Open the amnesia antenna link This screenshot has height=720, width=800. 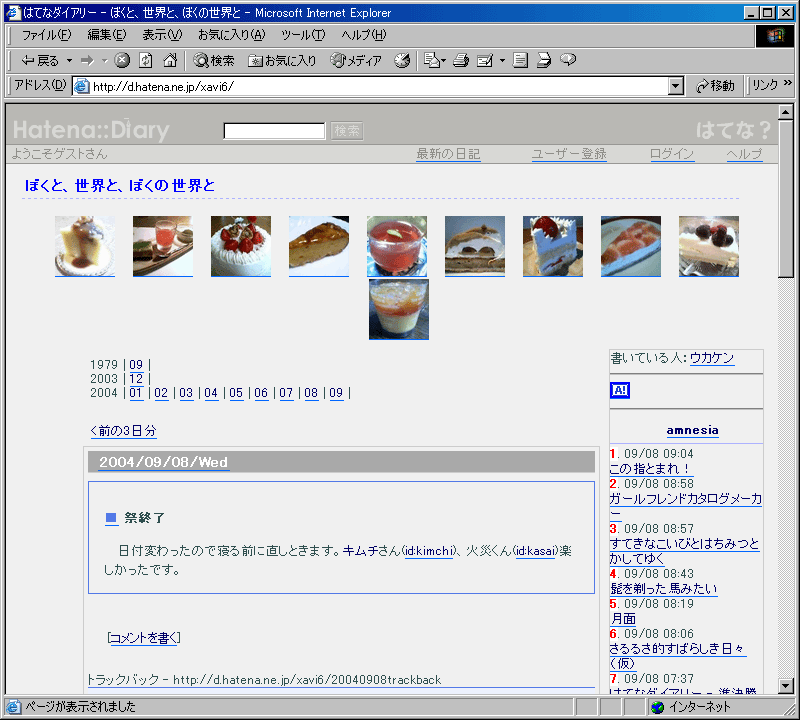692,430
